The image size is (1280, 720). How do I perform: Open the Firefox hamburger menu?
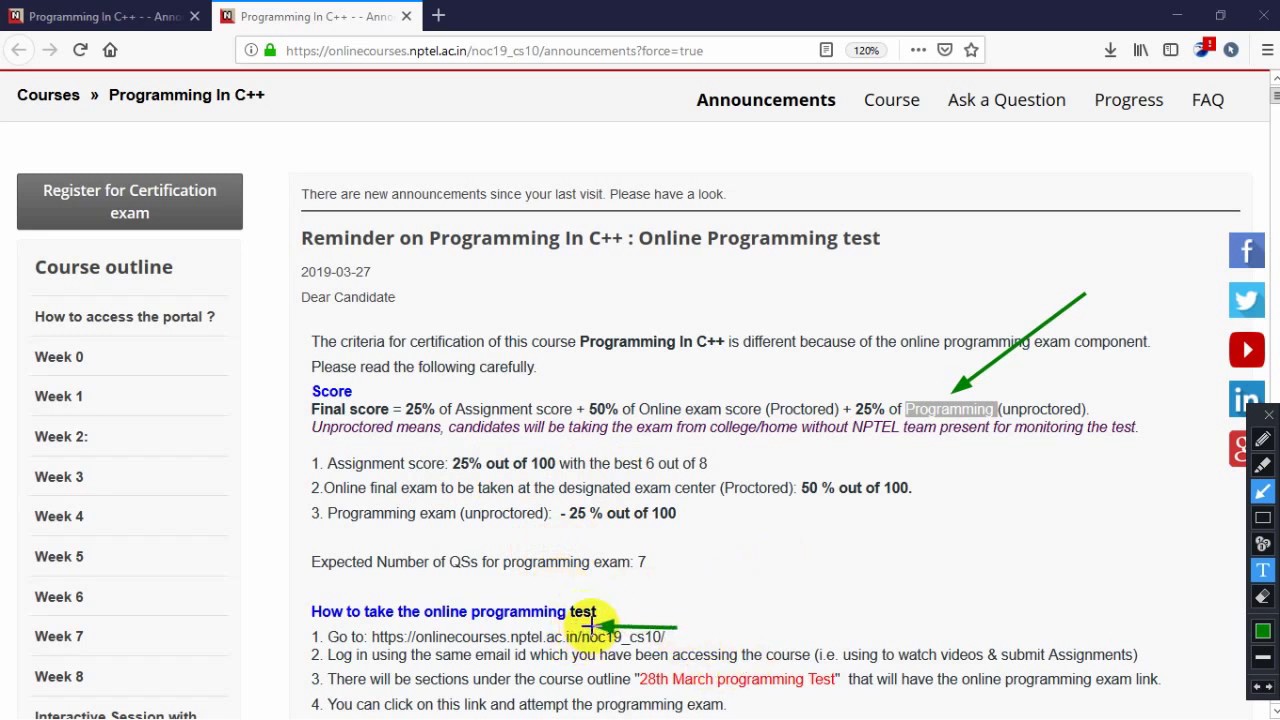pos(1267,50)
